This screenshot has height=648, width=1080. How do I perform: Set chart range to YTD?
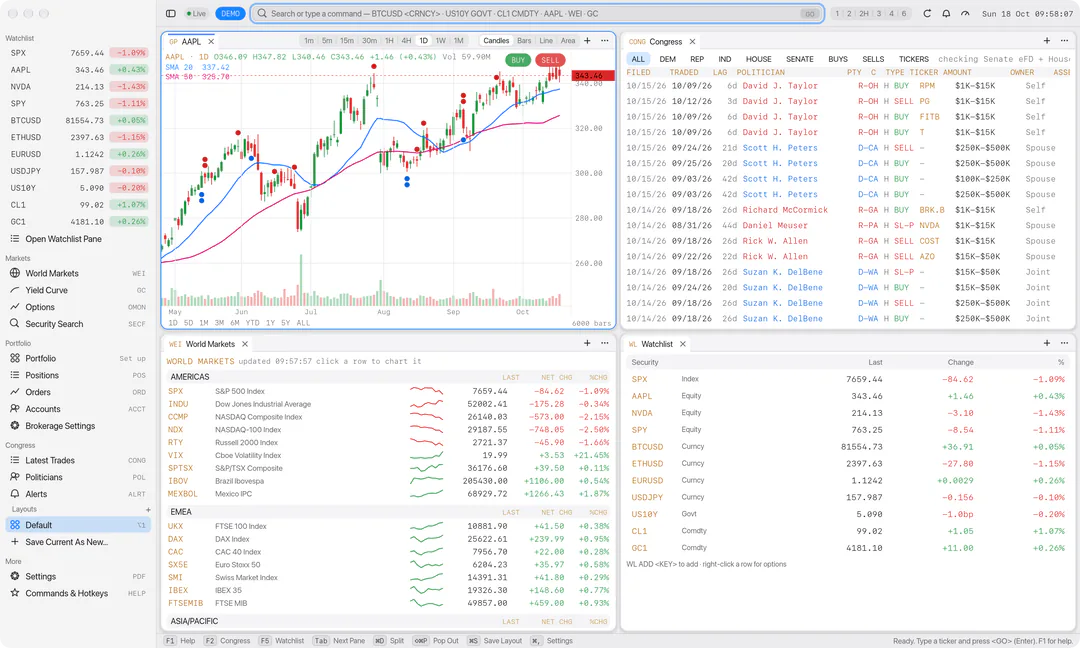(252, 322)
